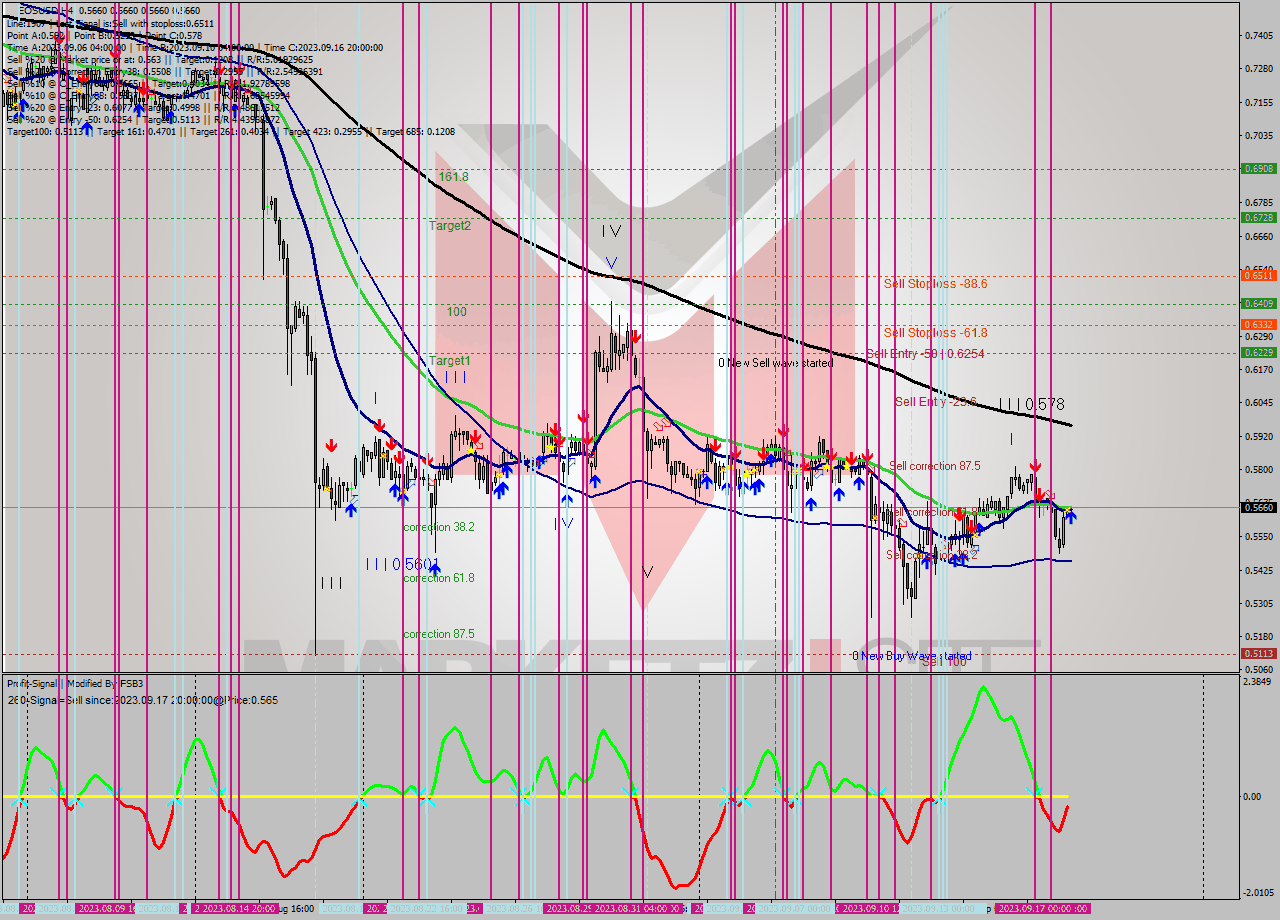Click the orange 0.6332 price tag
Screen dimensions: 1280x920
[1257, 324]
